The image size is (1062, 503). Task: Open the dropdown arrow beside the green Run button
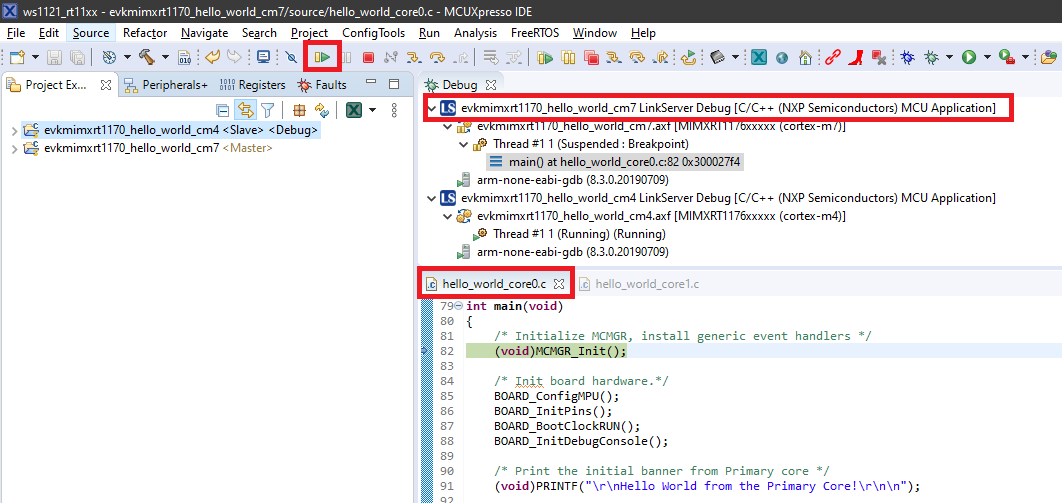tap(985, 58)
